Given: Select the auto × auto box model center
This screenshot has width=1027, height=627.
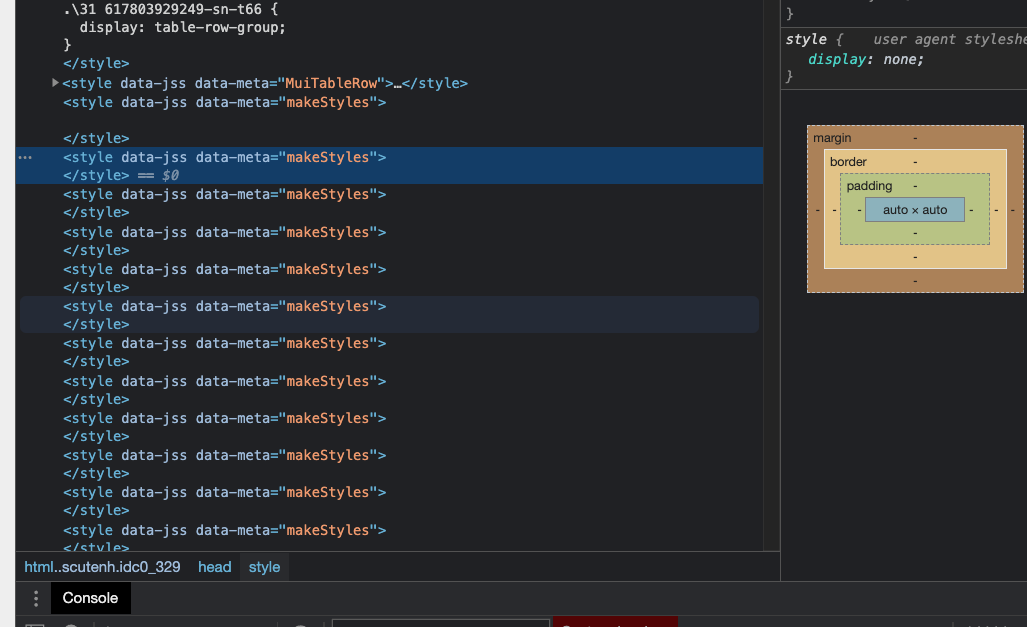Looking at the screenshot, I should [914, 209].
